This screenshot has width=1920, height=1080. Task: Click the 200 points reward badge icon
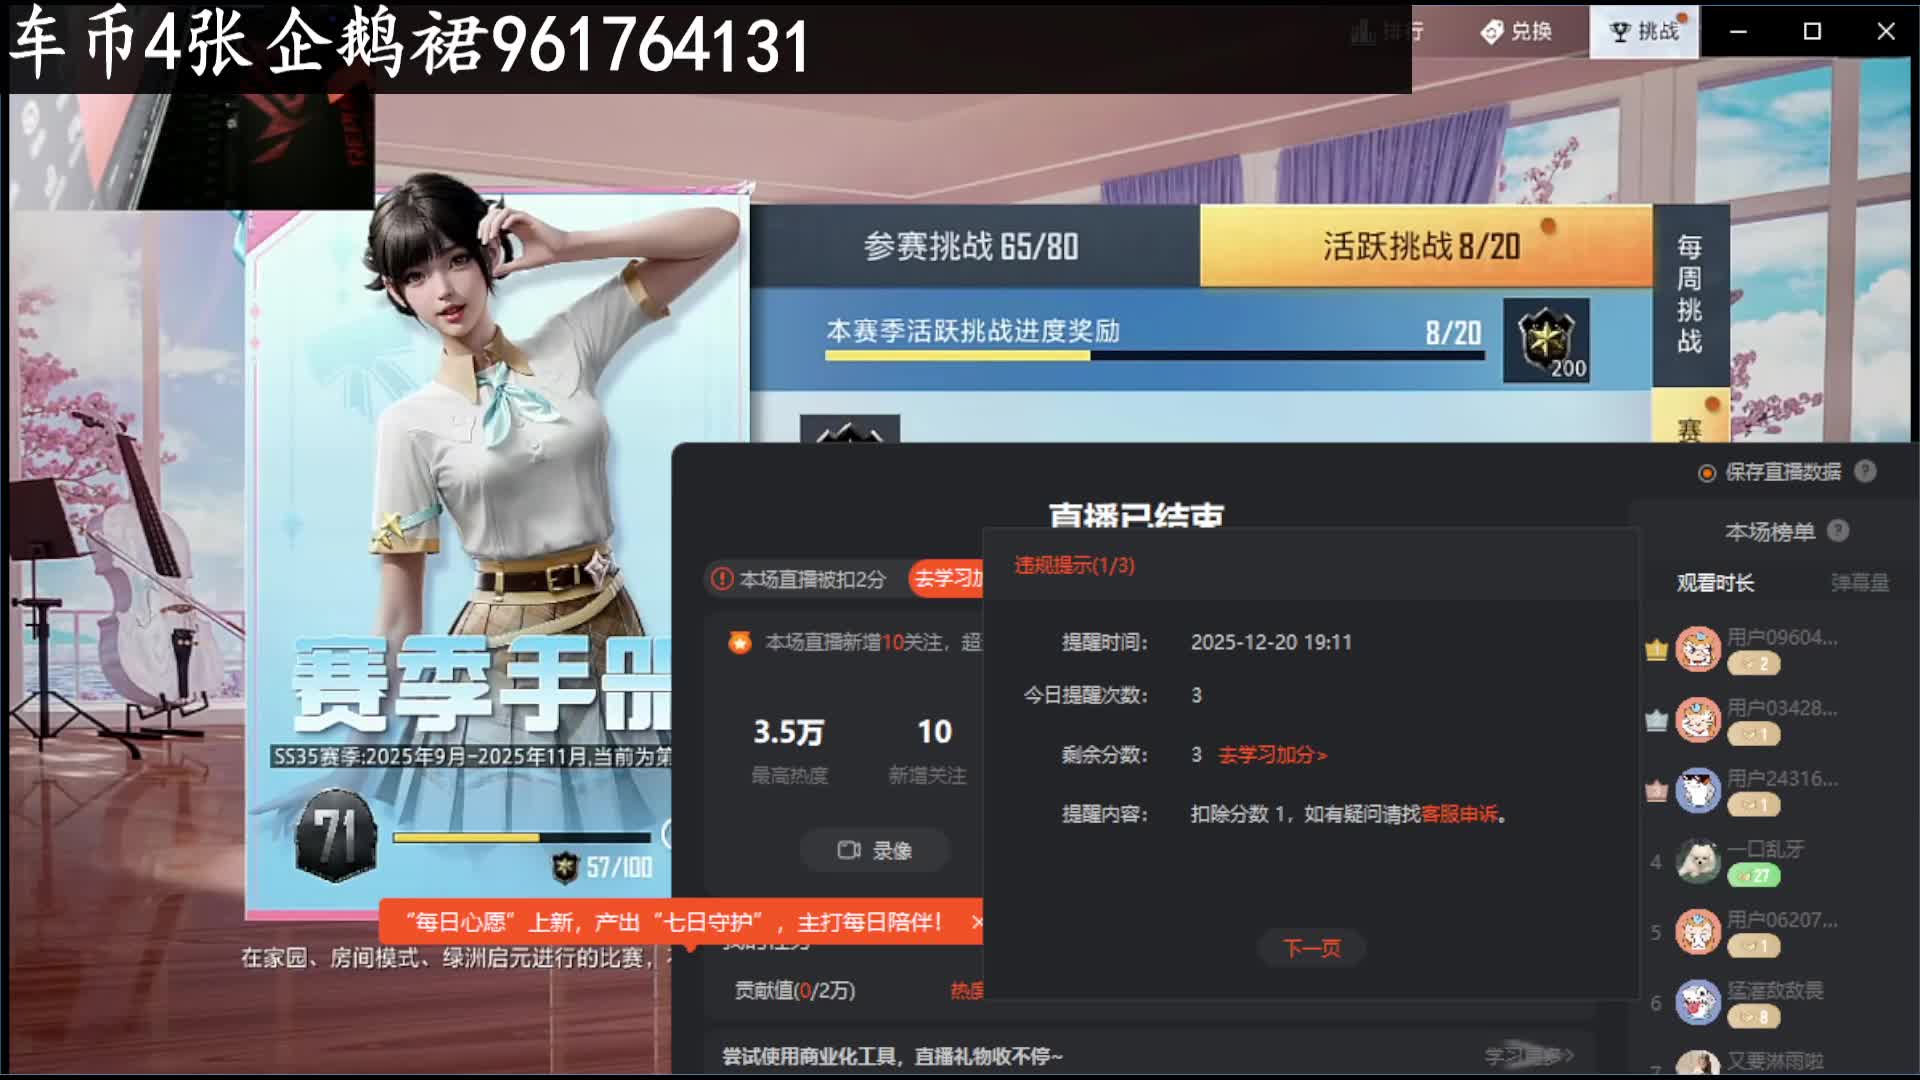point(1546,341)
